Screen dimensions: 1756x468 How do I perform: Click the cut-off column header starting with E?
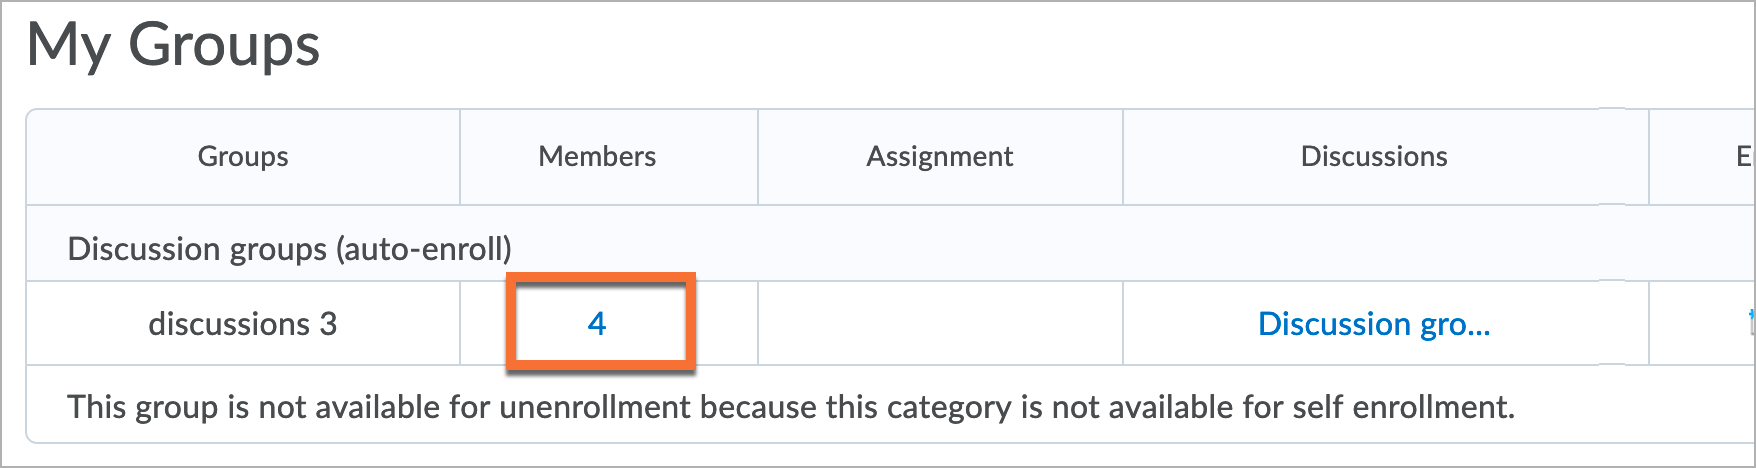1744,156
